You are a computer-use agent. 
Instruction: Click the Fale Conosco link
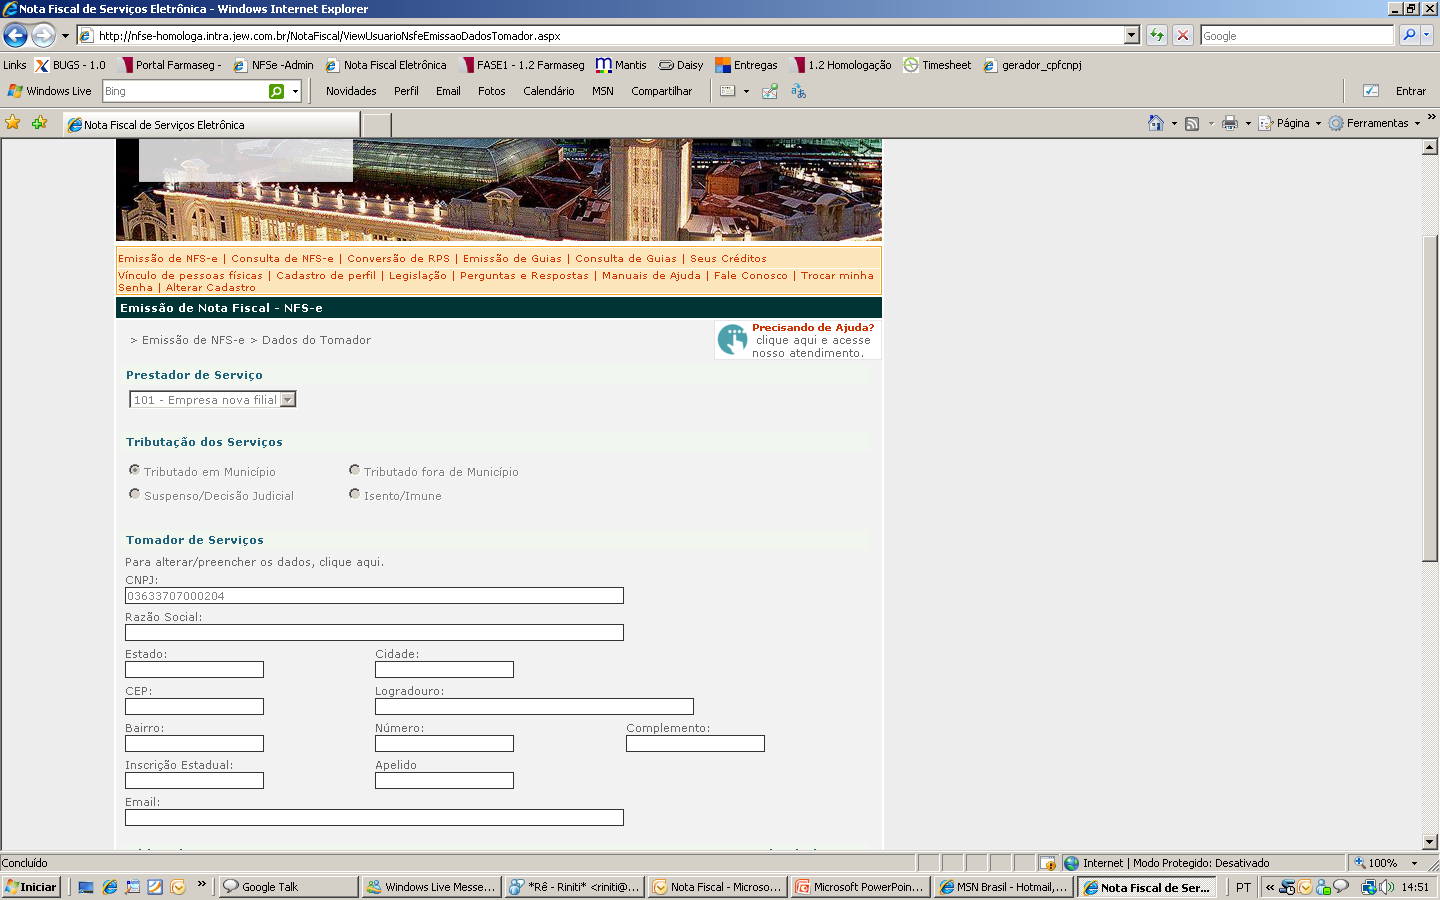pos(751,276)
